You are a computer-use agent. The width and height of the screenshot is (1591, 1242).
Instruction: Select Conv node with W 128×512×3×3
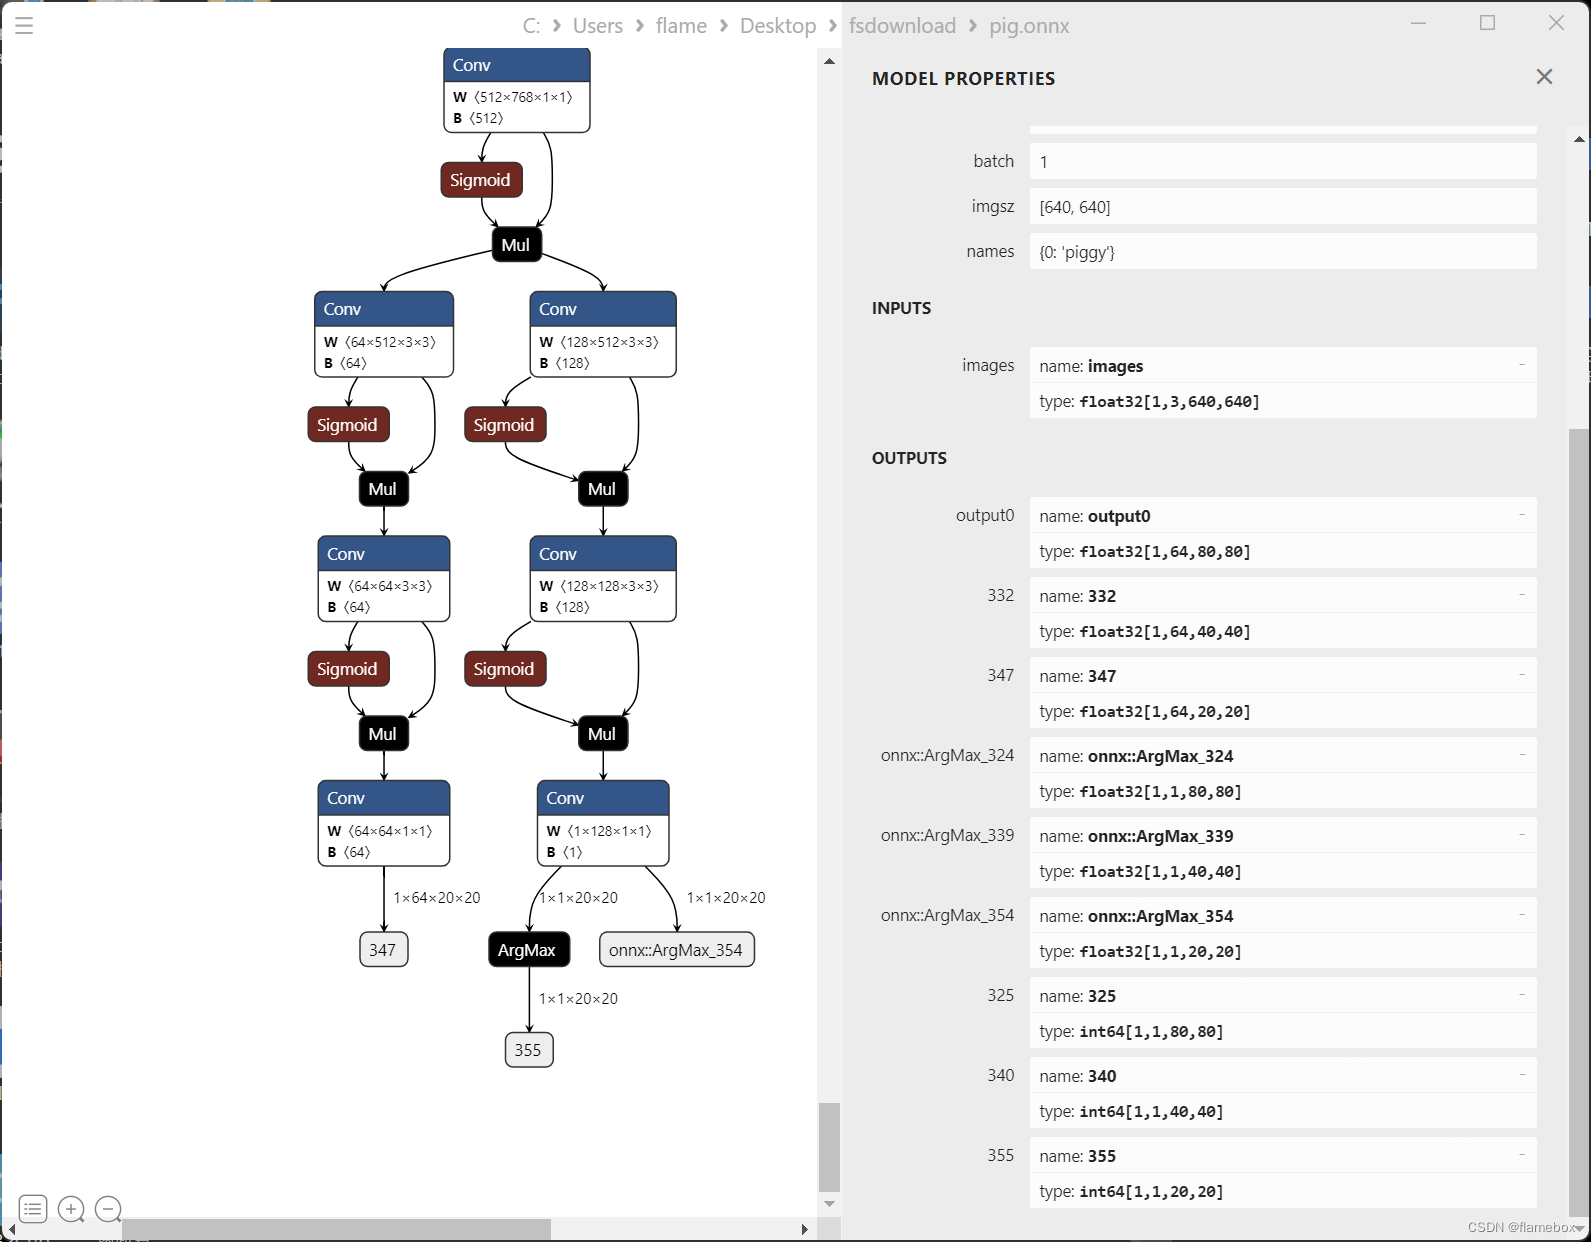(x=603, y=334)
